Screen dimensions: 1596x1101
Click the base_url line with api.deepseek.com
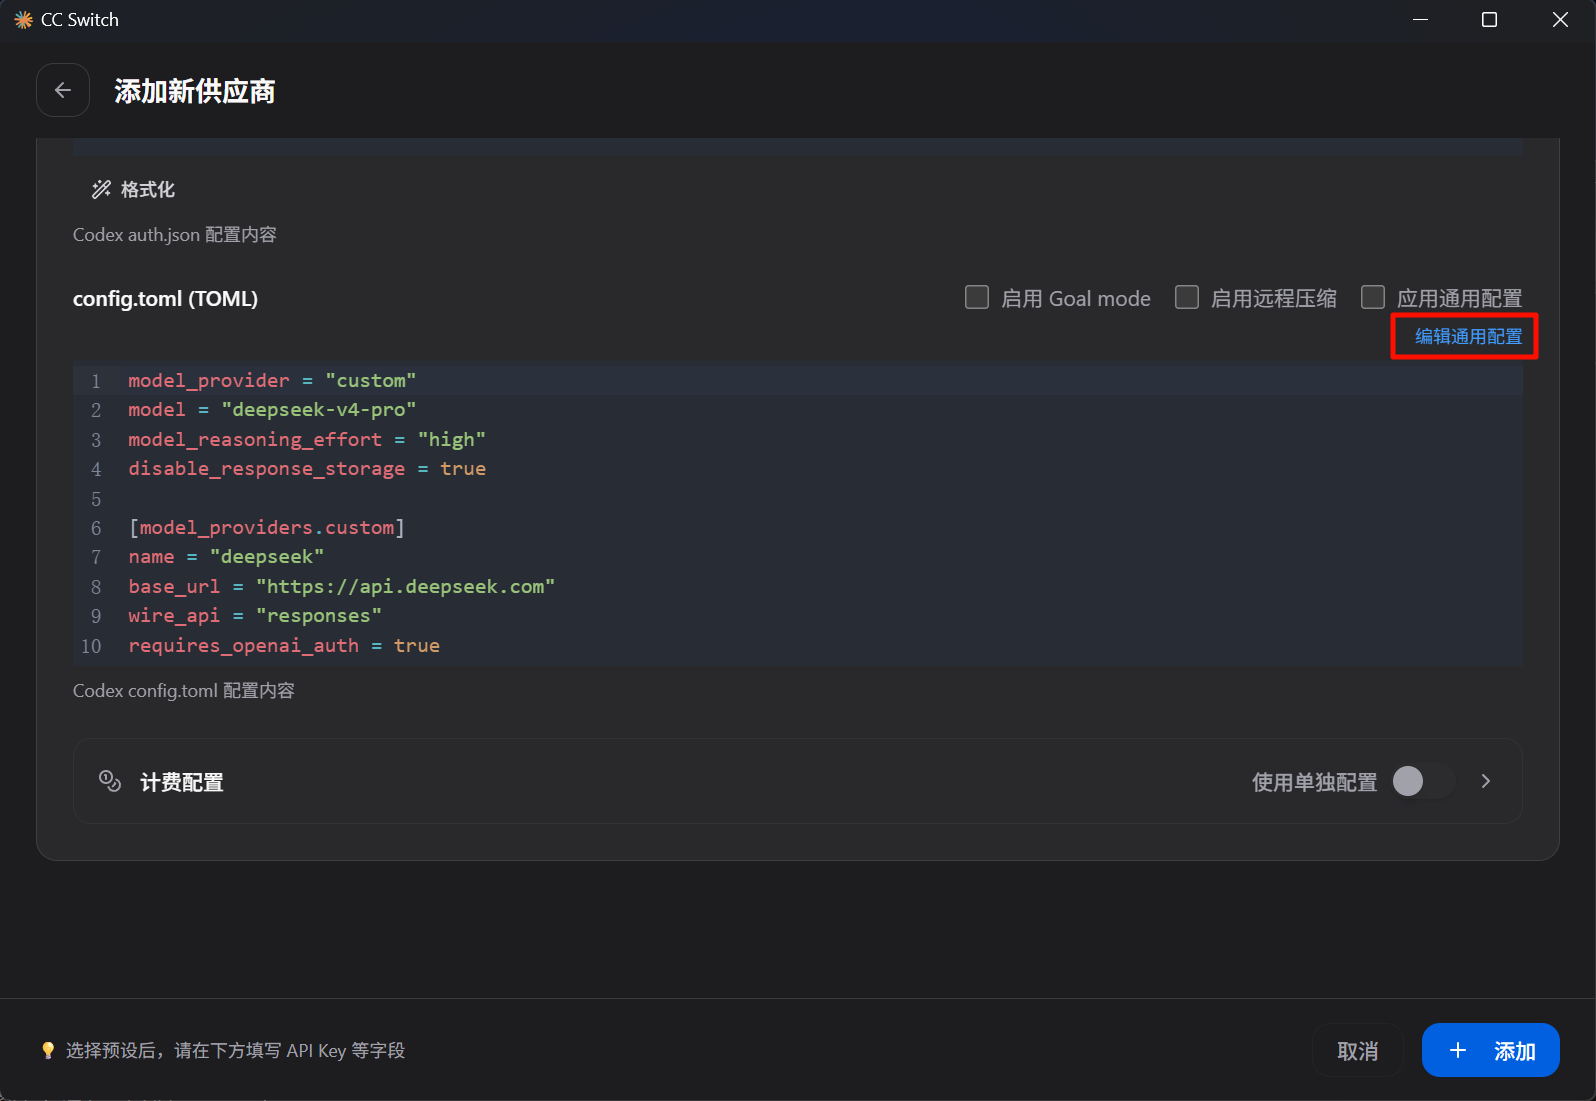[342, 586]
